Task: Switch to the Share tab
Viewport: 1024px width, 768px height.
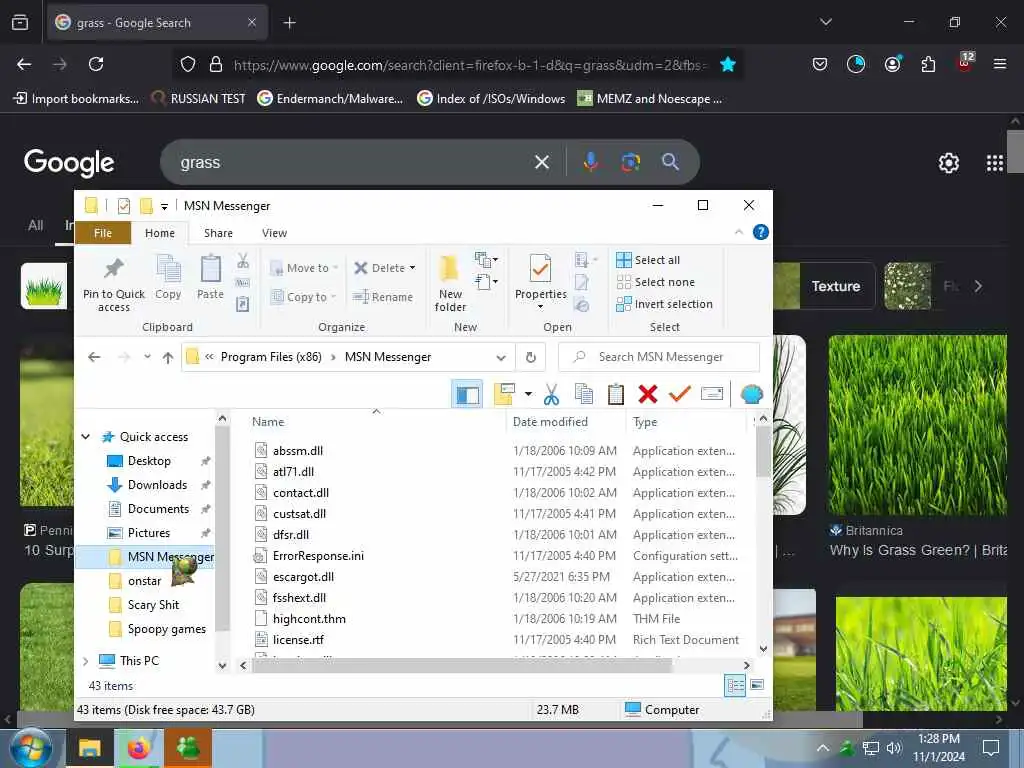Action: (218, 233)
